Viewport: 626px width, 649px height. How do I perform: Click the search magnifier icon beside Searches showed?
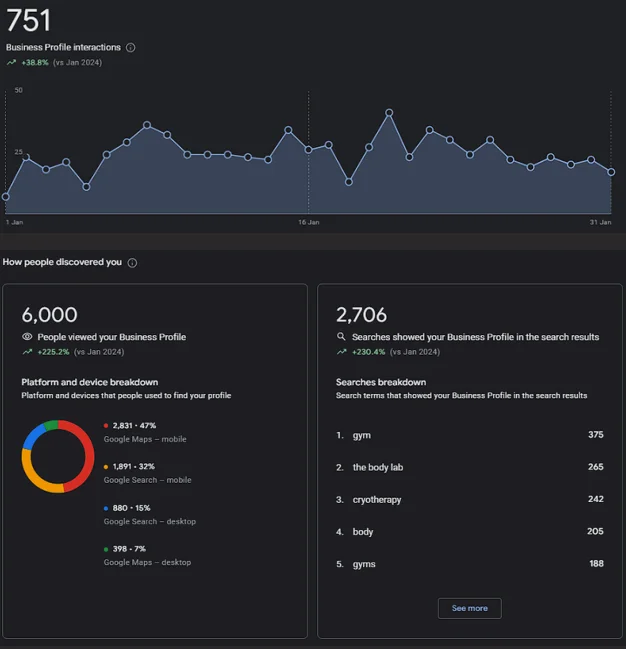pos(342,337)
